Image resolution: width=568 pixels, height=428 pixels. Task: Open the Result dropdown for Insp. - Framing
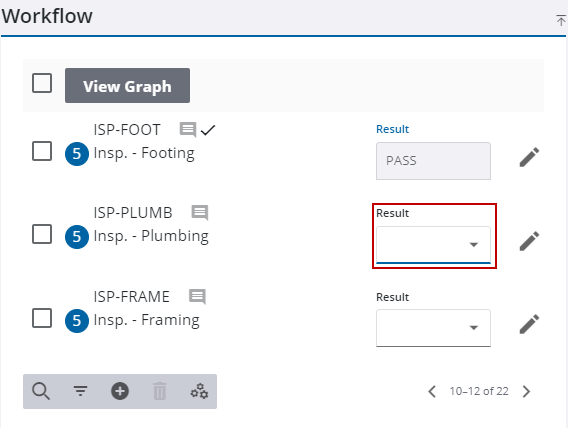click(x=433, y=328)
